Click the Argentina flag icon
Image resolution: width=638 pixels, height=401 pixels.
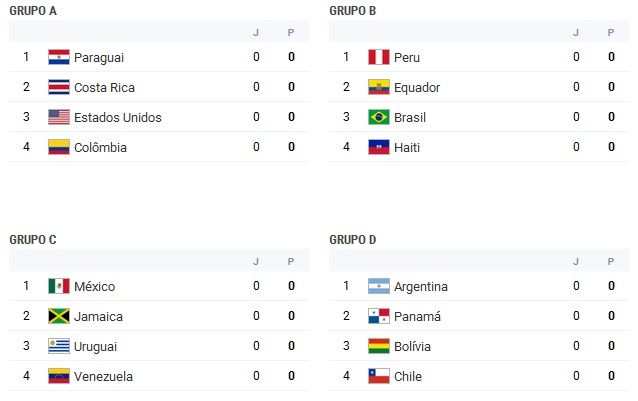tap(378, 286)
